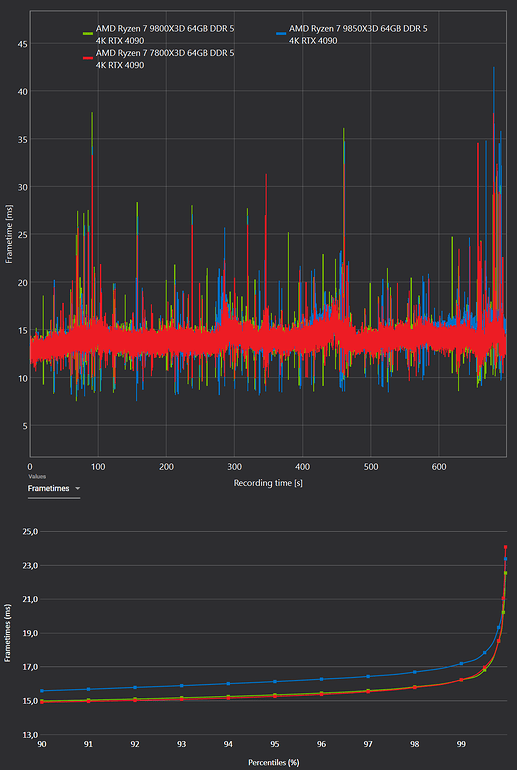Click the '45' tick on the frametime axis
This screenshot has height=770, width=517.
[x=21, y=44]
